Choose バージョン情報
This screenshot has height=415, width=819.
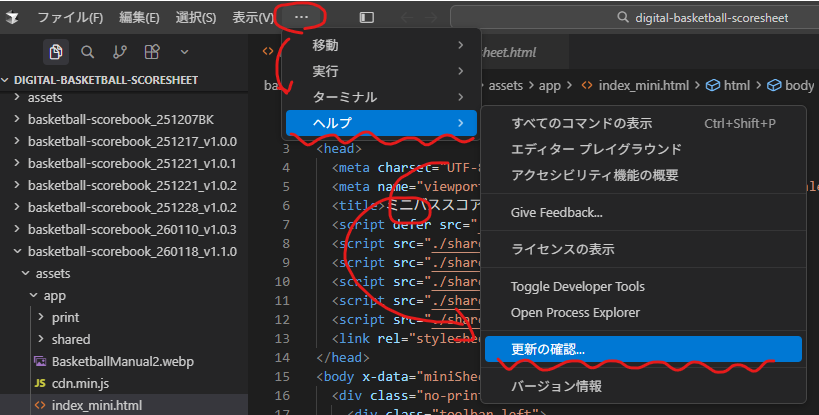coord(643,386)
